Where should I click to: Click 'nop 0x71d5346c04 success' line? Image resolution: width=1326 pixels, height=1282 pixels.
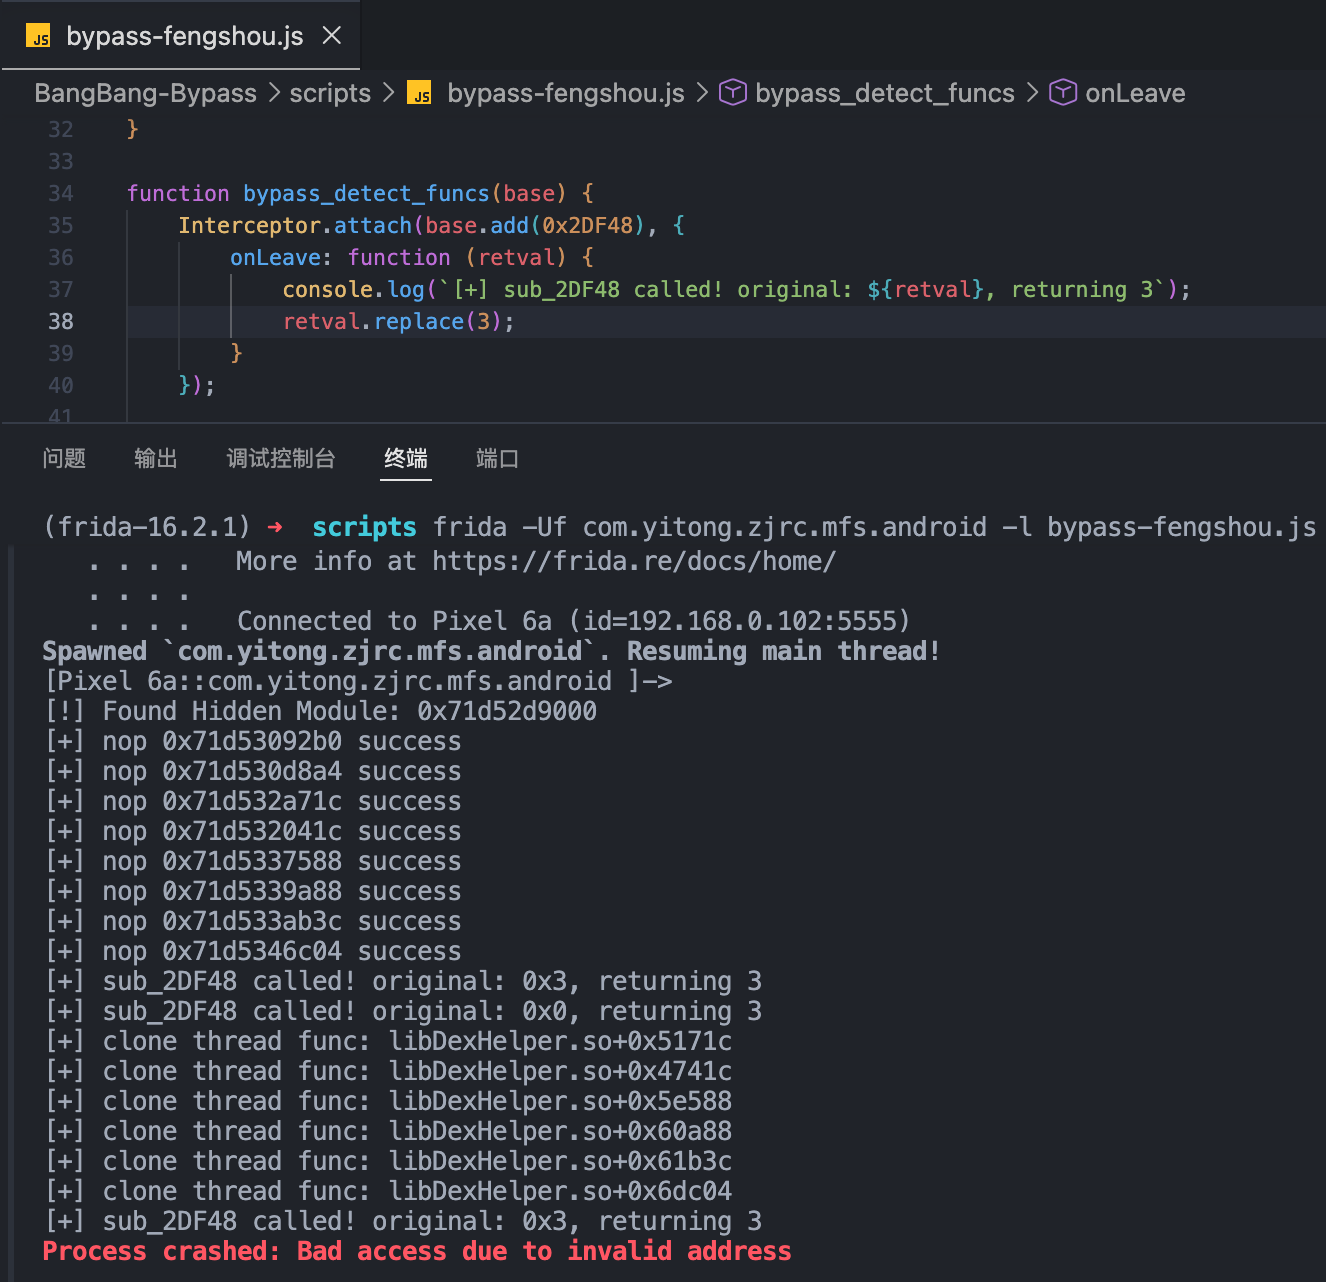pyautogui.click(x=253, y=951)
